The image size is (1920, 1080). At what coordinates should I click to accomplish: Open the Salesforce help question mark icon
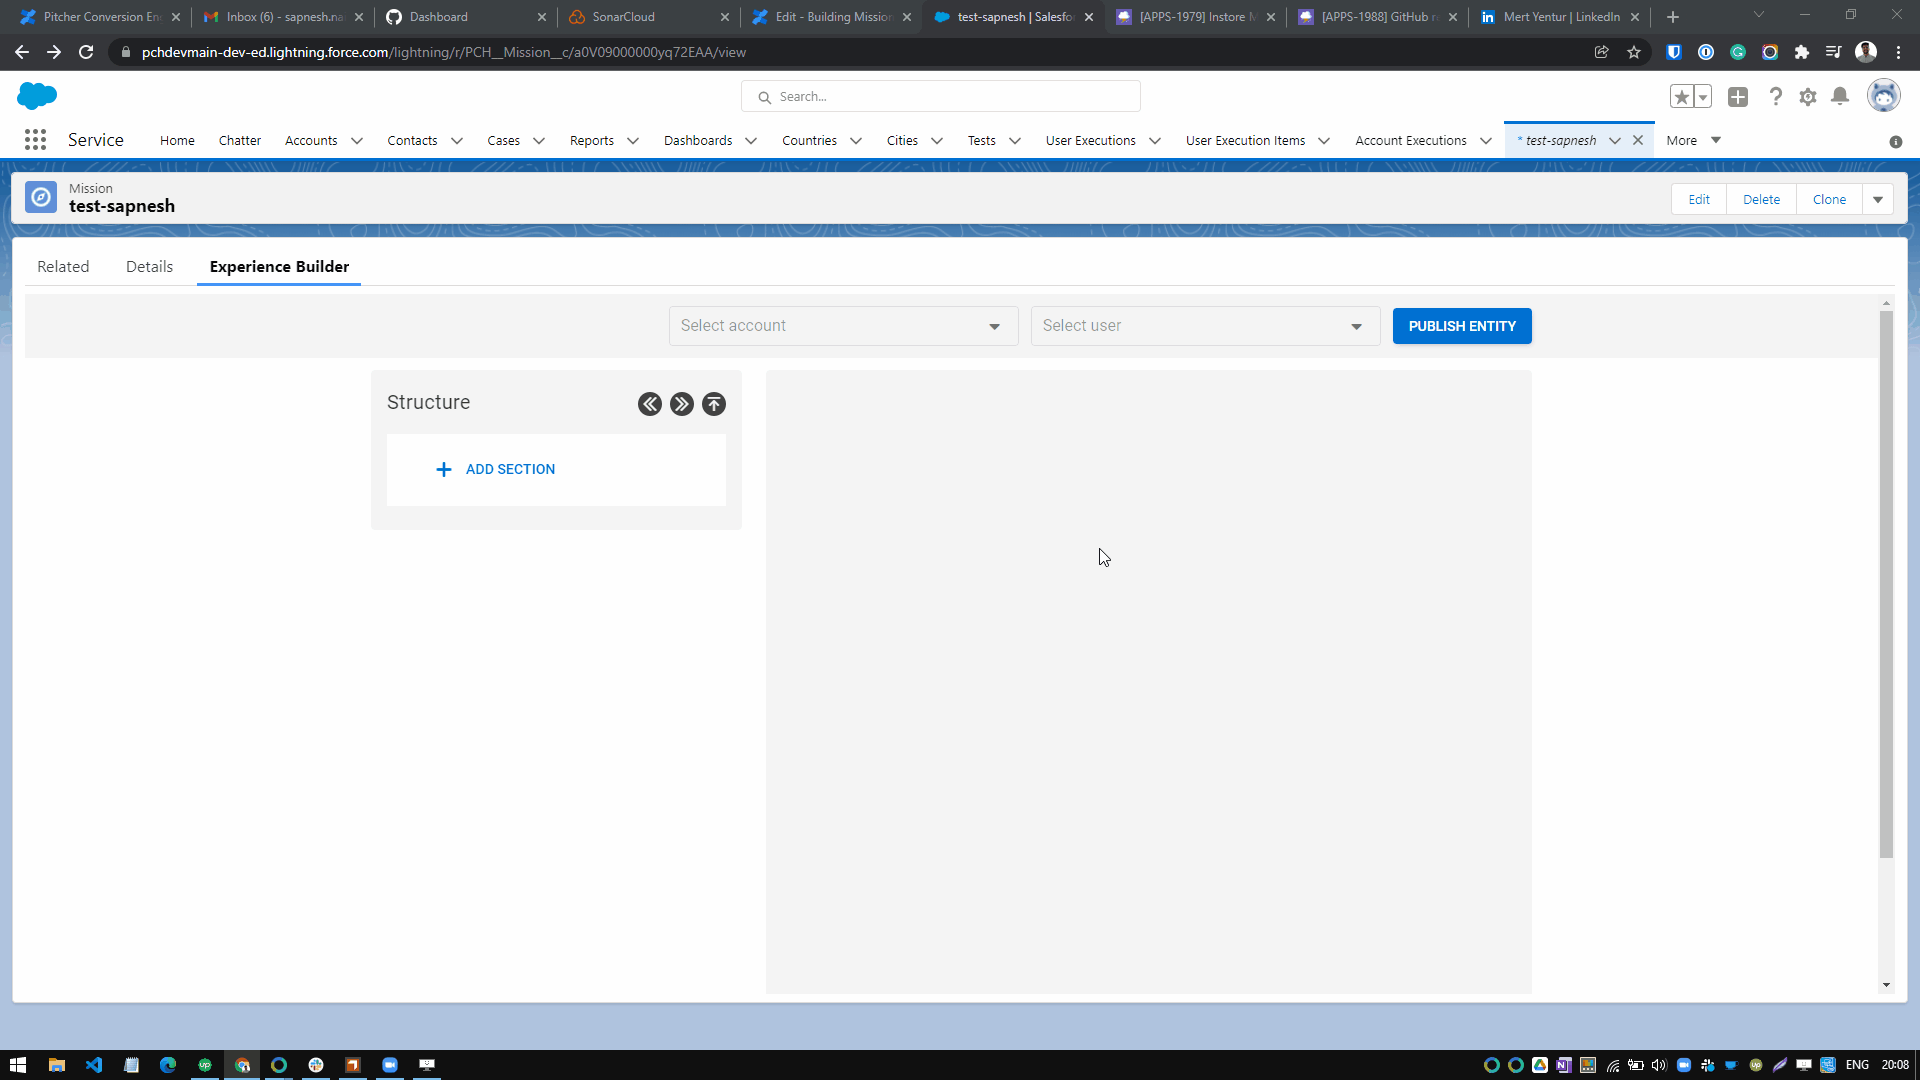pos(1775,97)
